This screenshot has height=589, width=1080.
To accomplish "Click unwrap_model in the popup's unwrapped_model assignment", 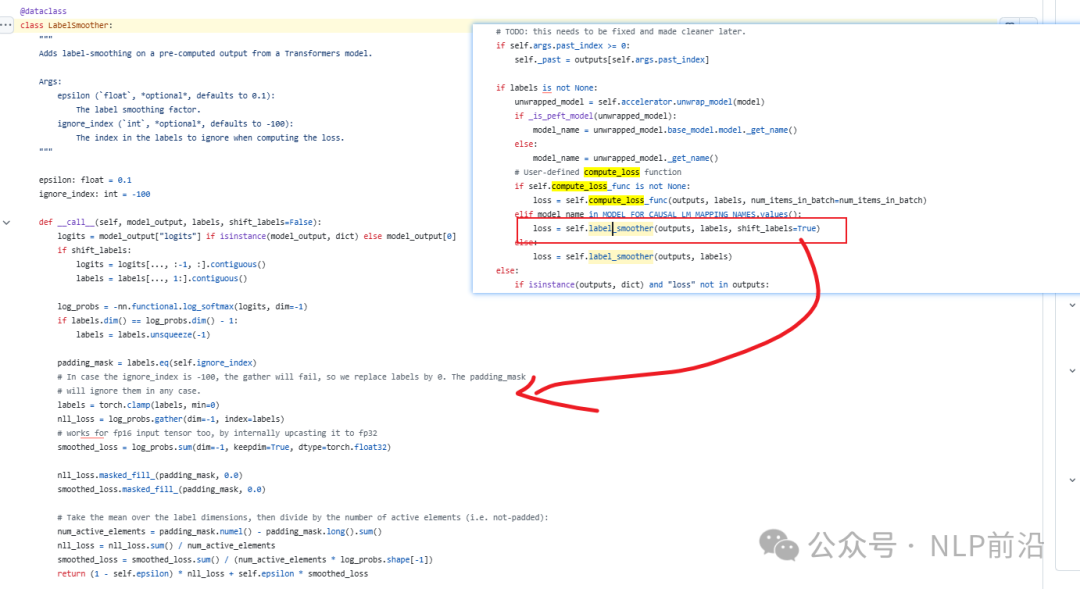I will 704,102.
